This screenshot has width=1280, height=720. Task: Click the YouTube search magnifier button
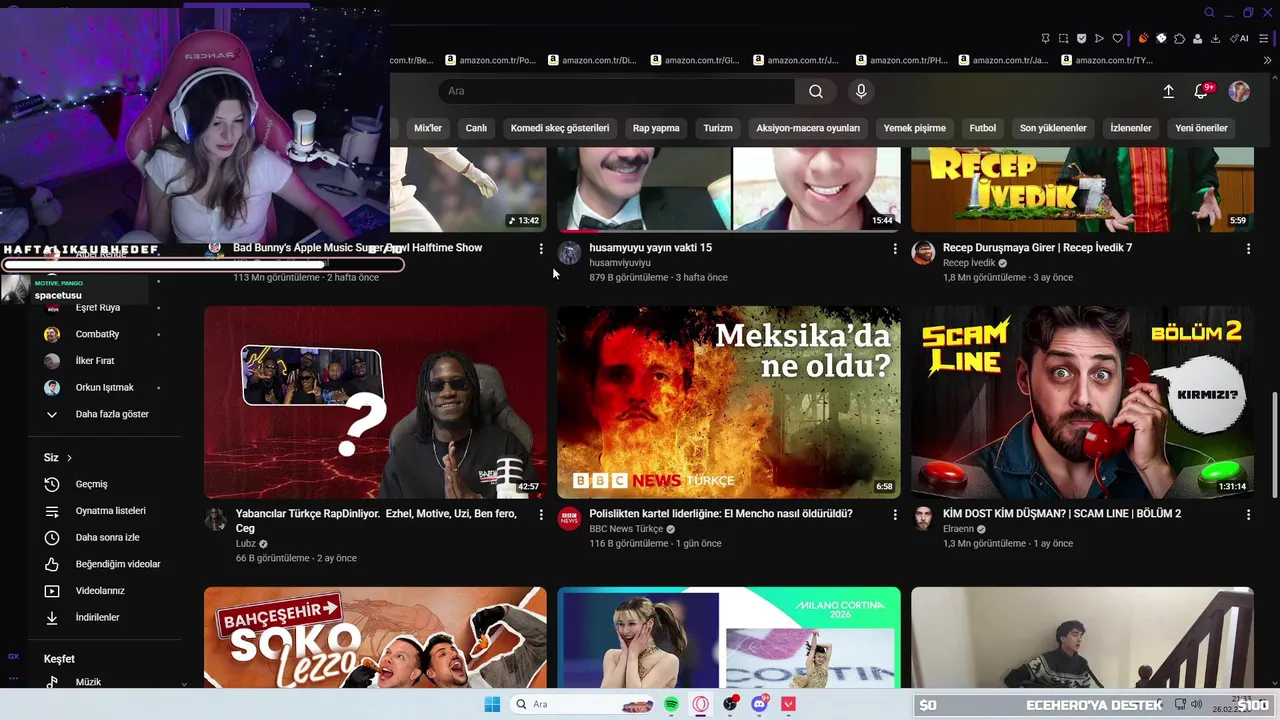pos(816,91)
